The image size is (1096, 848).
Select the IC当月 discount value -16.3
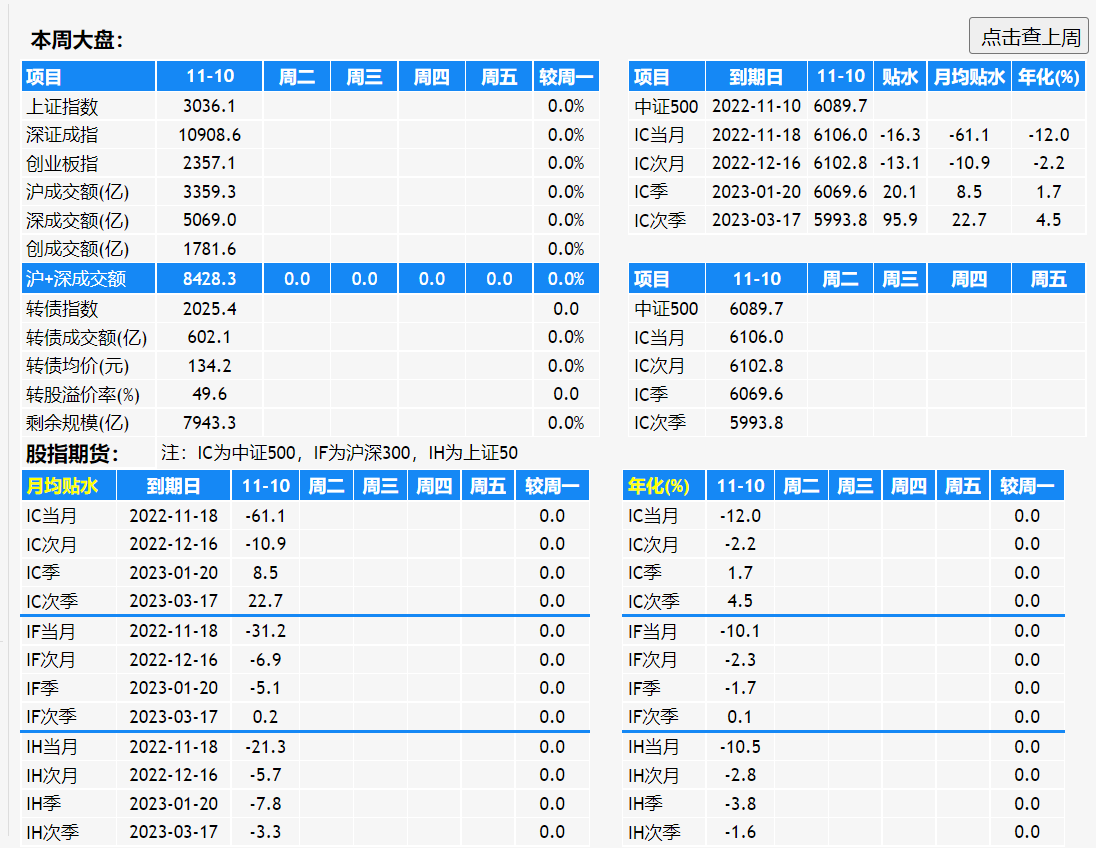[x=900, y=135]
